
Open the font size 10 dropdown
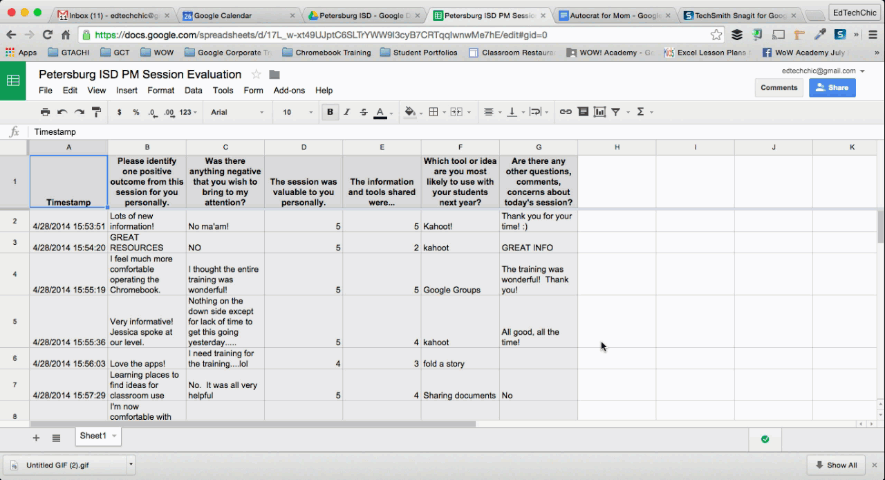pos(297,112)
